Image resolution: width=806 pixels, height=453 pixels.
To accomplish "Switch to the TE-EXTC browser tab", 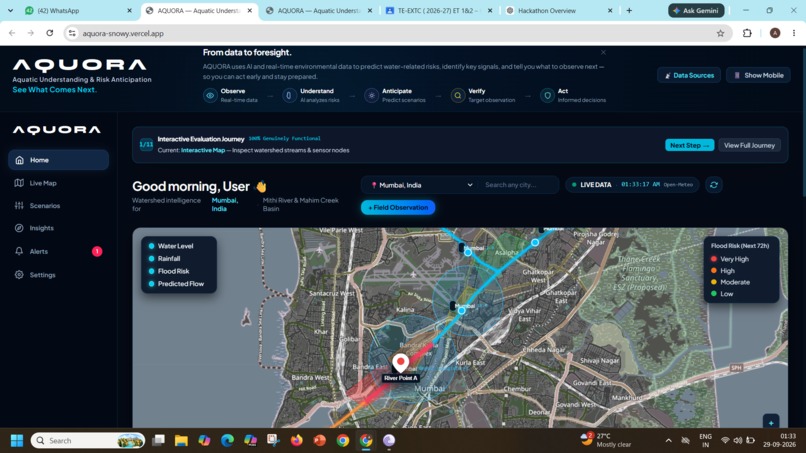I will click(439, 10).
